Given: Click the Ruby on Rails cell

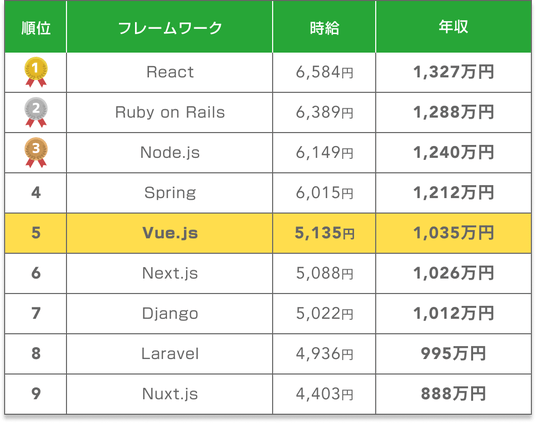Looking at the screenshot, I should [170, 112].
